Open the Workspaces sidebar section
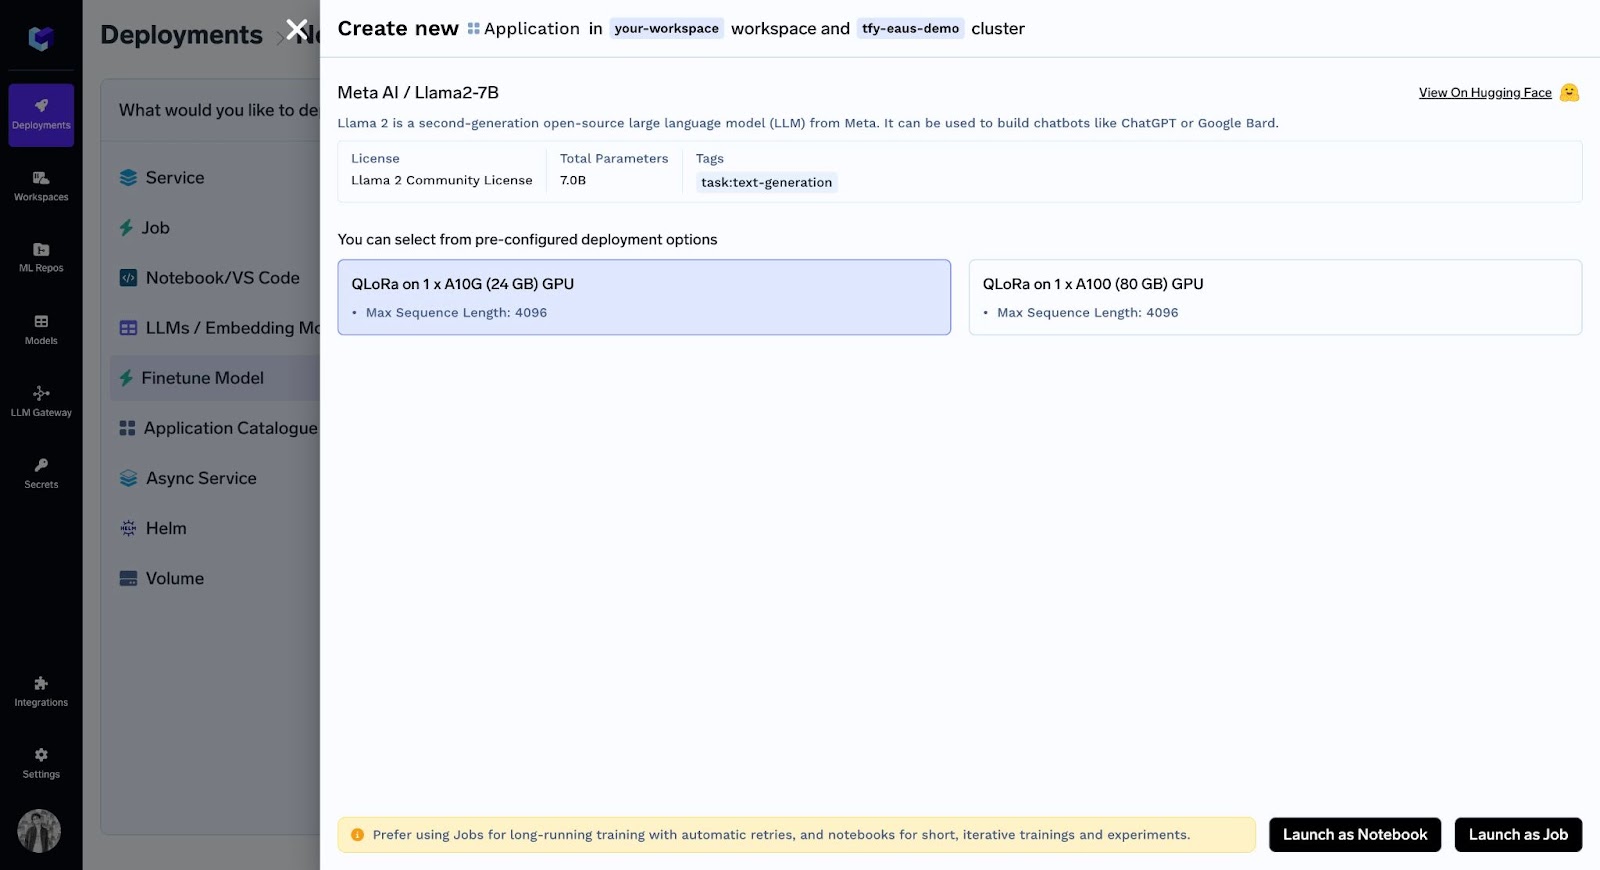 (41, 187)
